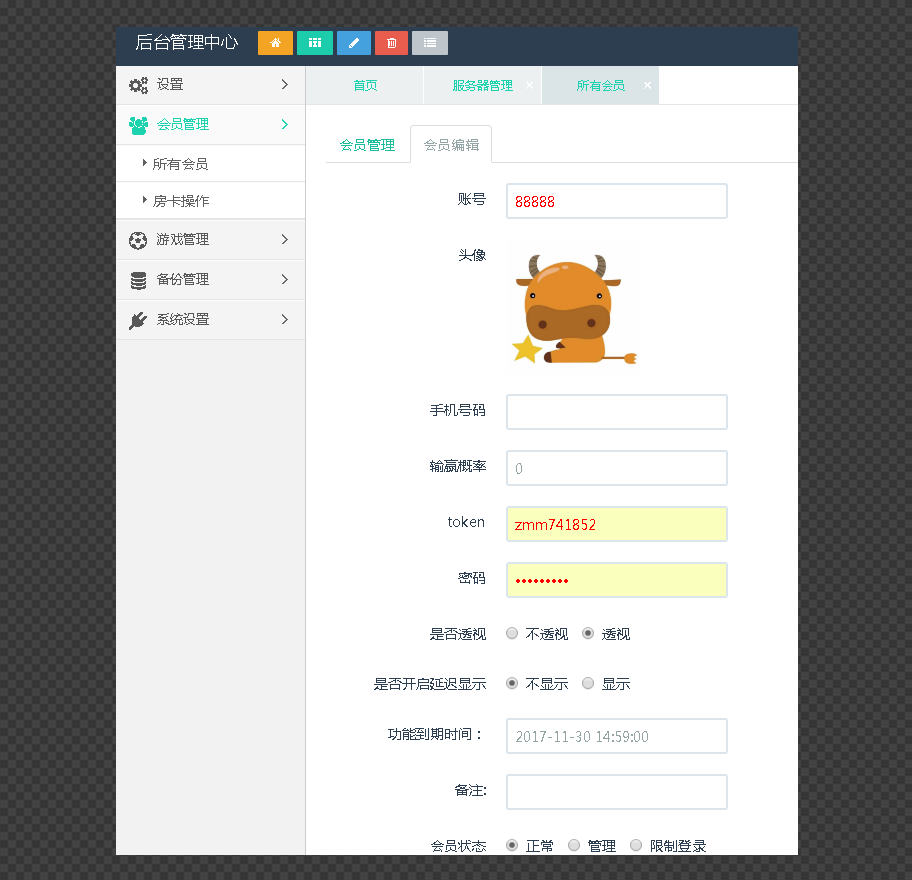Click the soccer ball icon beside 游戏管理

[138, 239]
